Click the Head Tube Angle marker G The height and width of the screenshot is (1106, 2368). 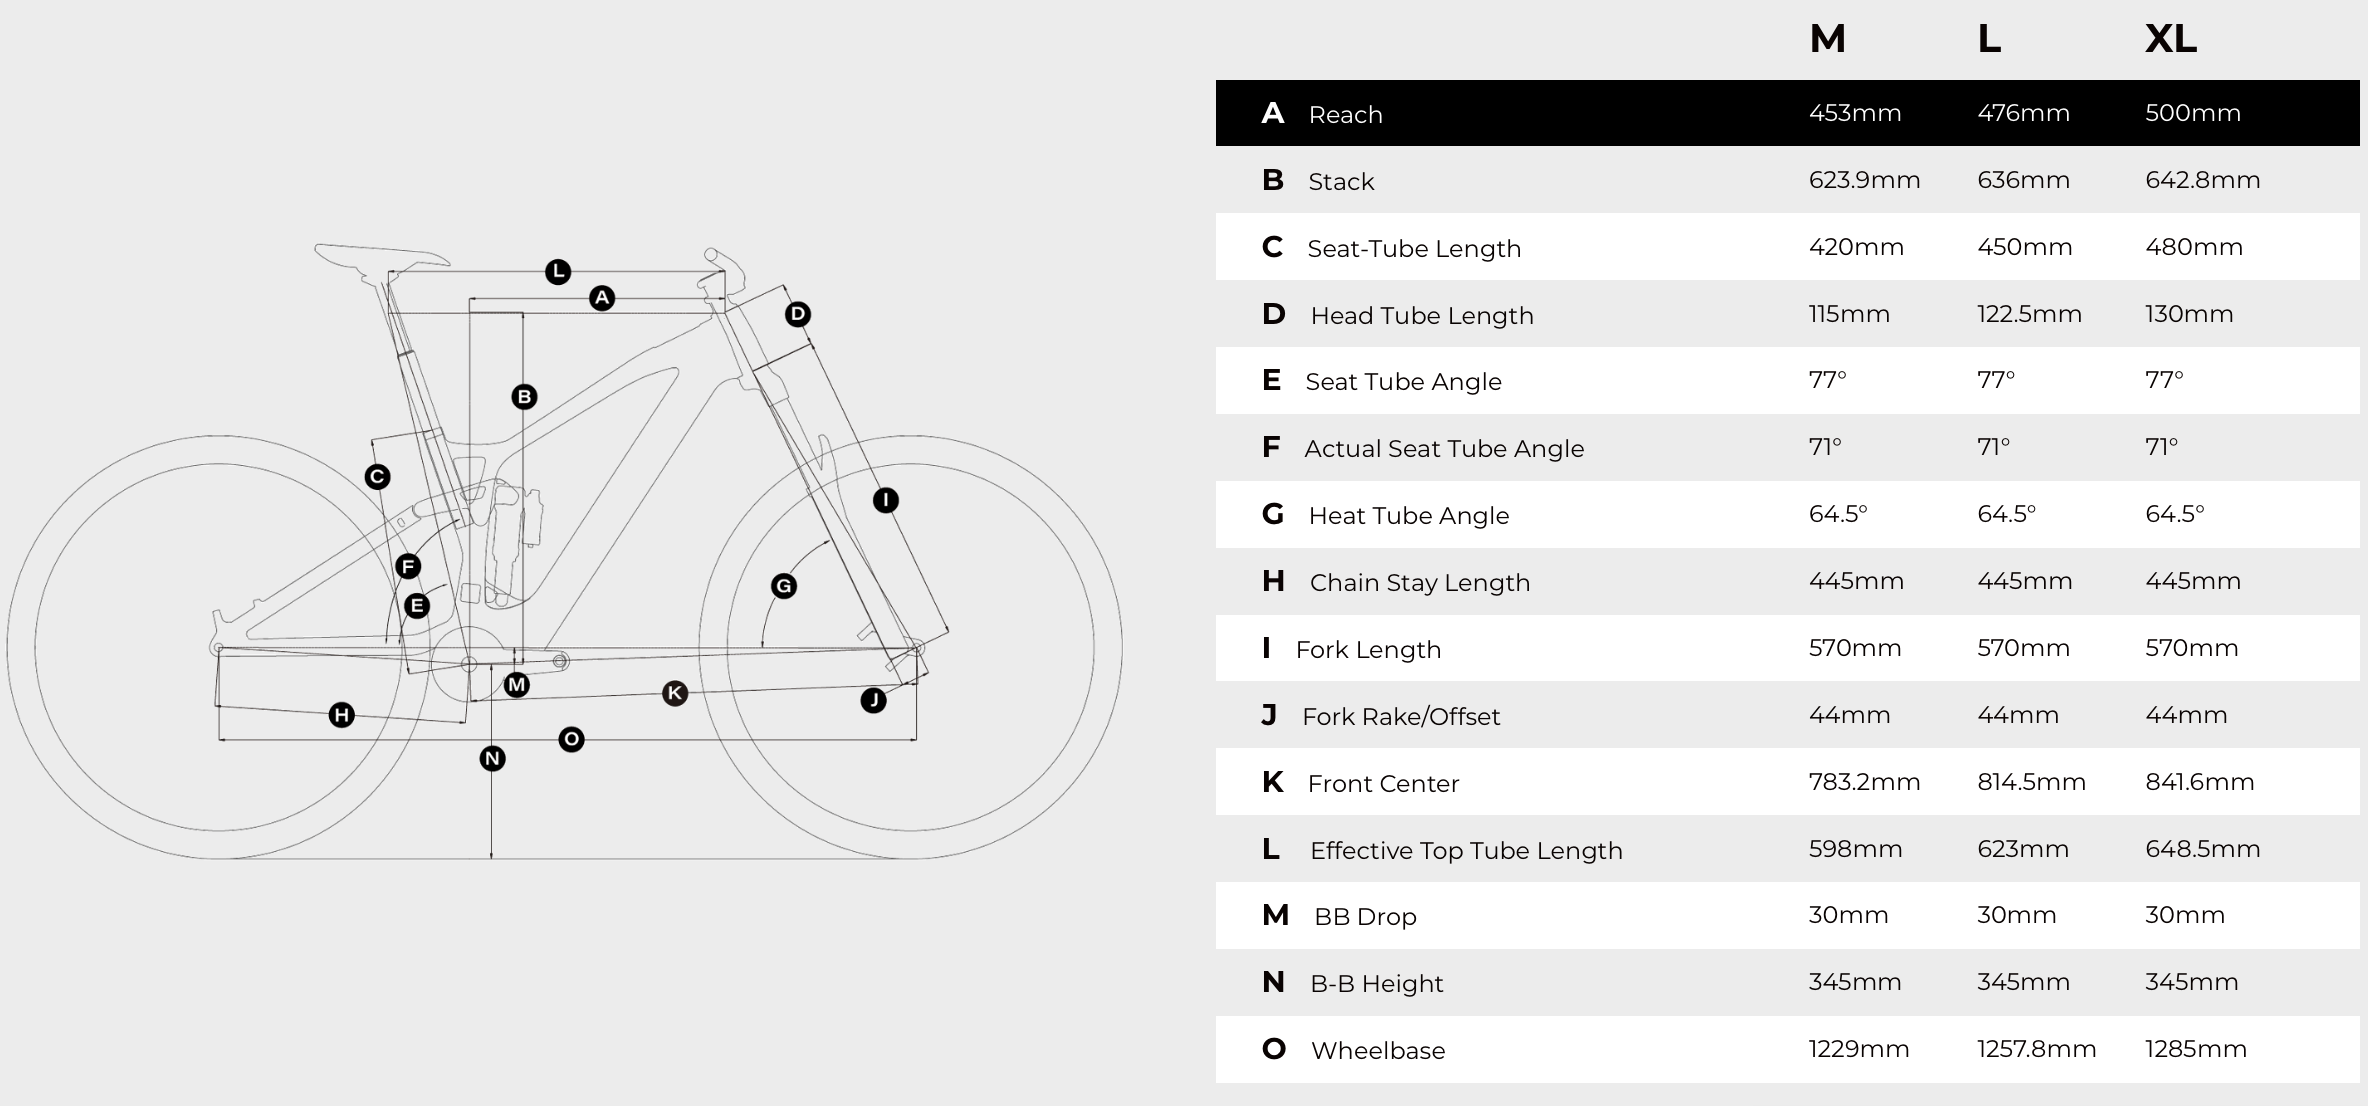click(784, 587)
